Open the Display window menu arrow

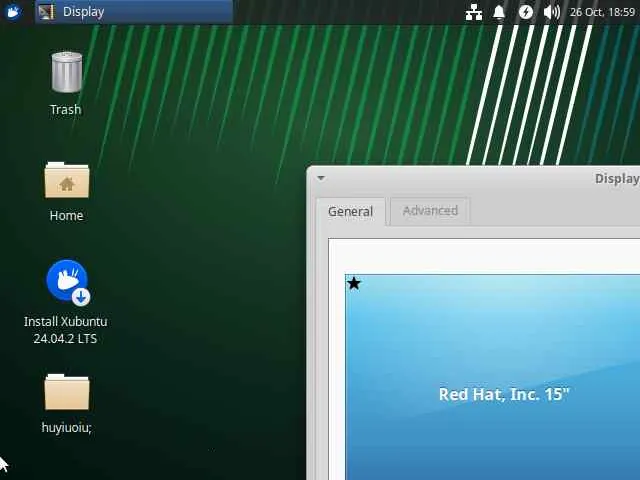[321, 178]
